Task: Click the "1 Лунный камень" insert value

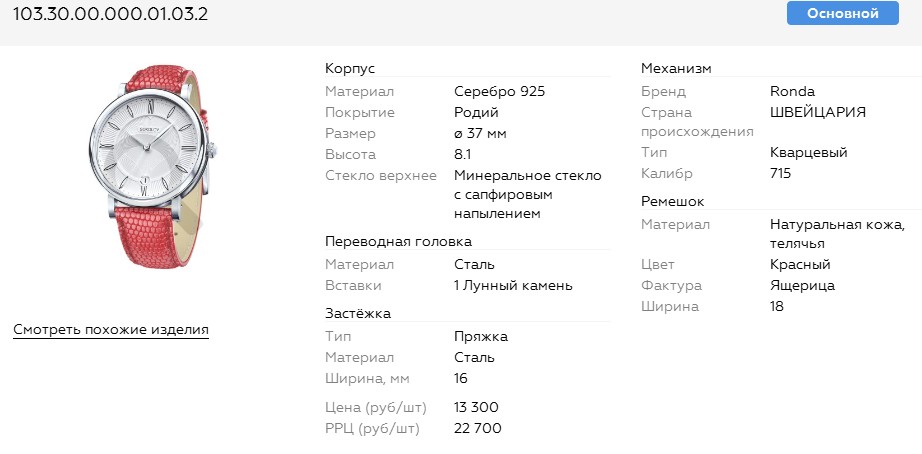Action: (x=513, y=286)
